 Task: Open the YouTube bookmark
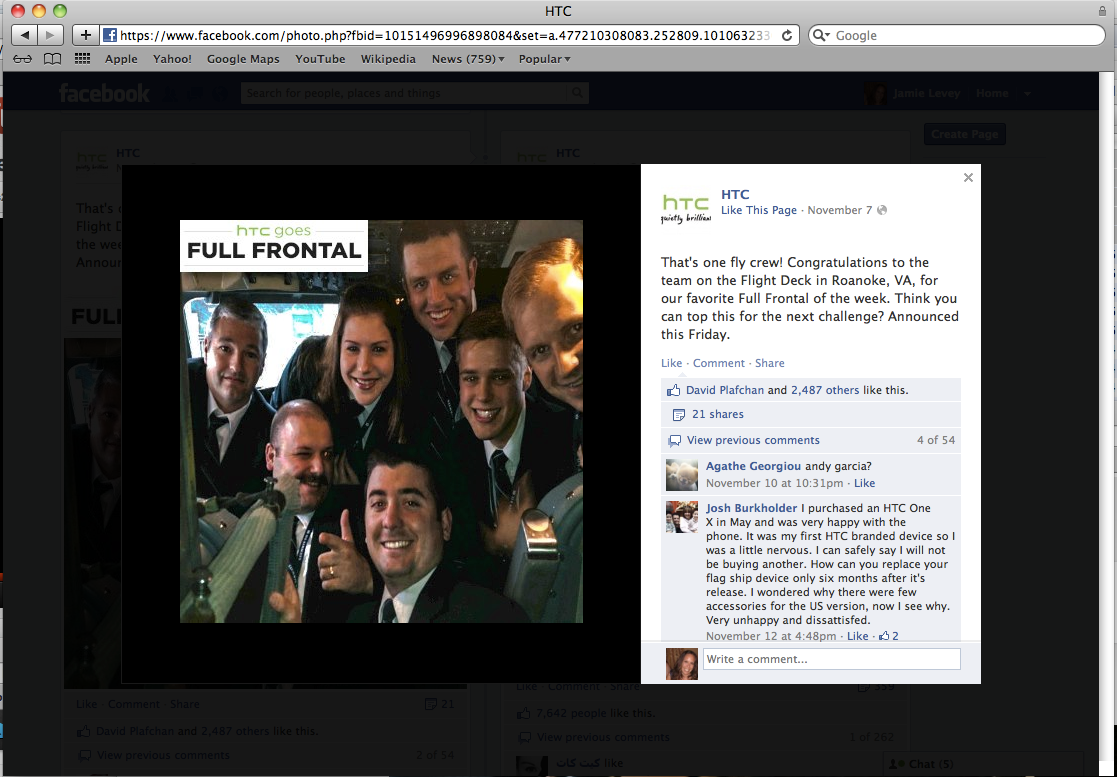pyautogui.click(x=320, y=59)
